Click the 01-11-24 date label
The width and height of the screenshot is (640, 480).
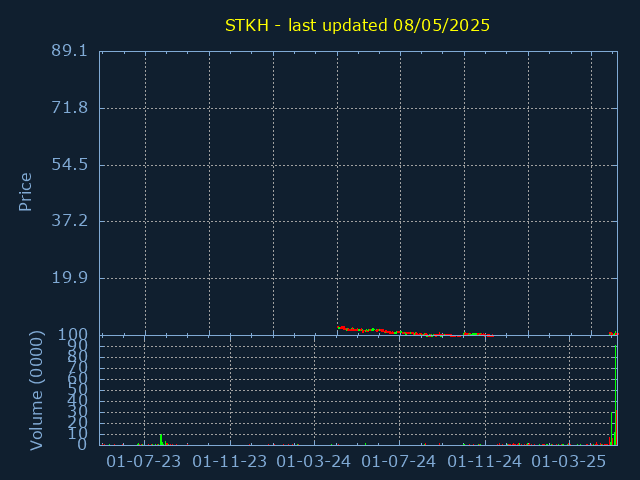tap(484, 462)
